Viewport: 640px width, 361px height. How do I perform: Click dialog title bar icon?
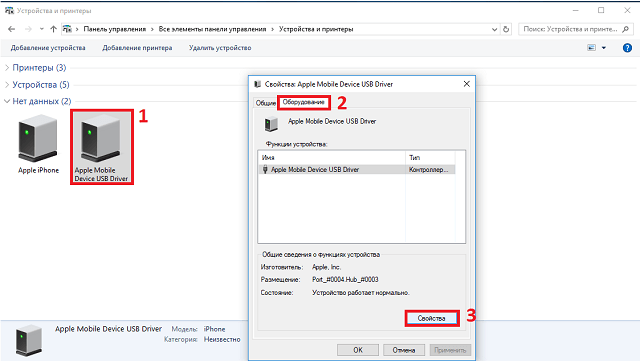[258, 84]
